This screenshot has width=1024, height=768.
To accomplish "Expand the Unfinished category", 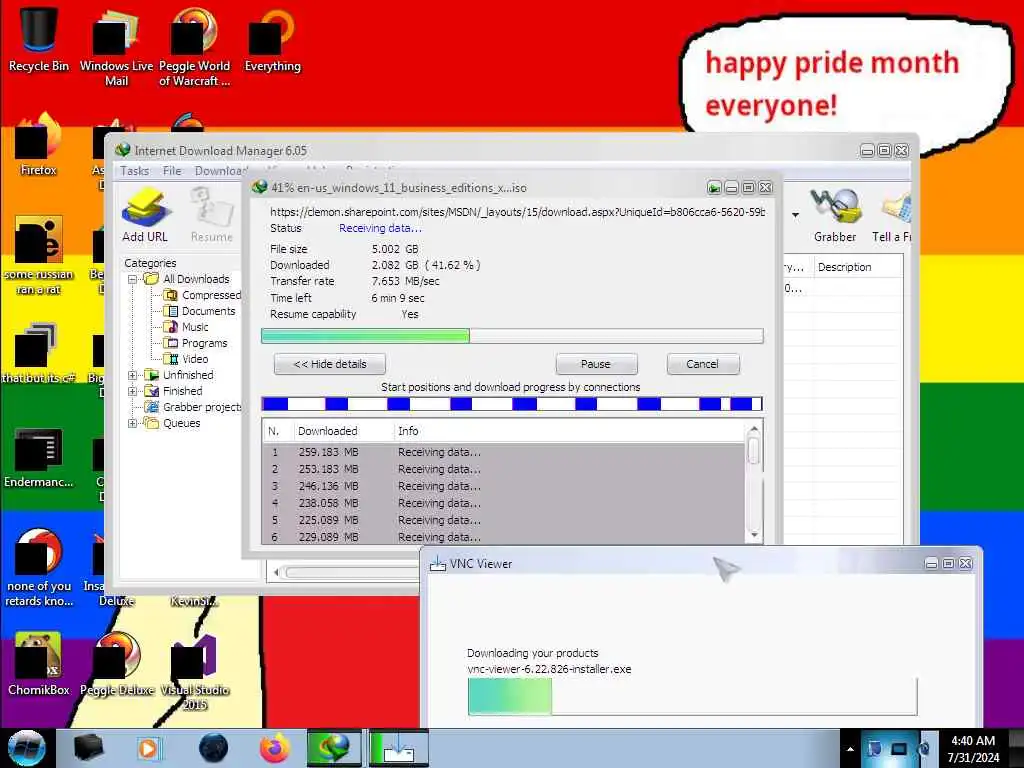I will coord(133,375).
